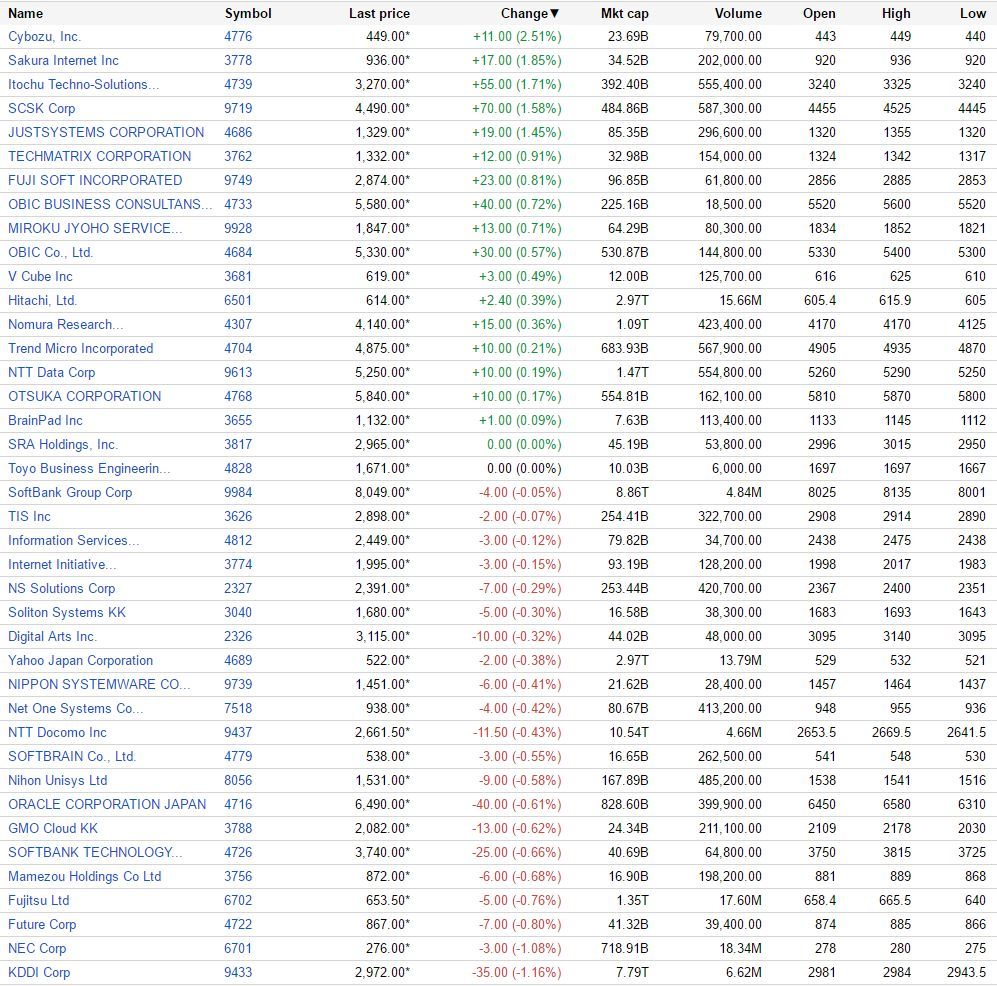Open Sakura Internet Inc link
Viewport: 997px width, 986px height.
click(63, 60)
